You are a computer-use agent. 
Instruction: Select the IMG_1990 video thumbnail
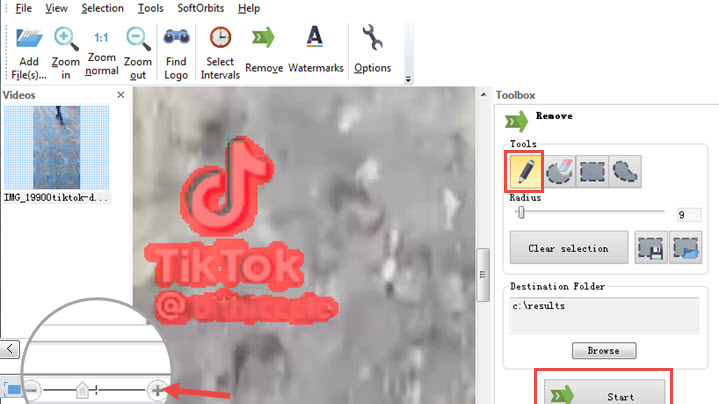(57, 148)
